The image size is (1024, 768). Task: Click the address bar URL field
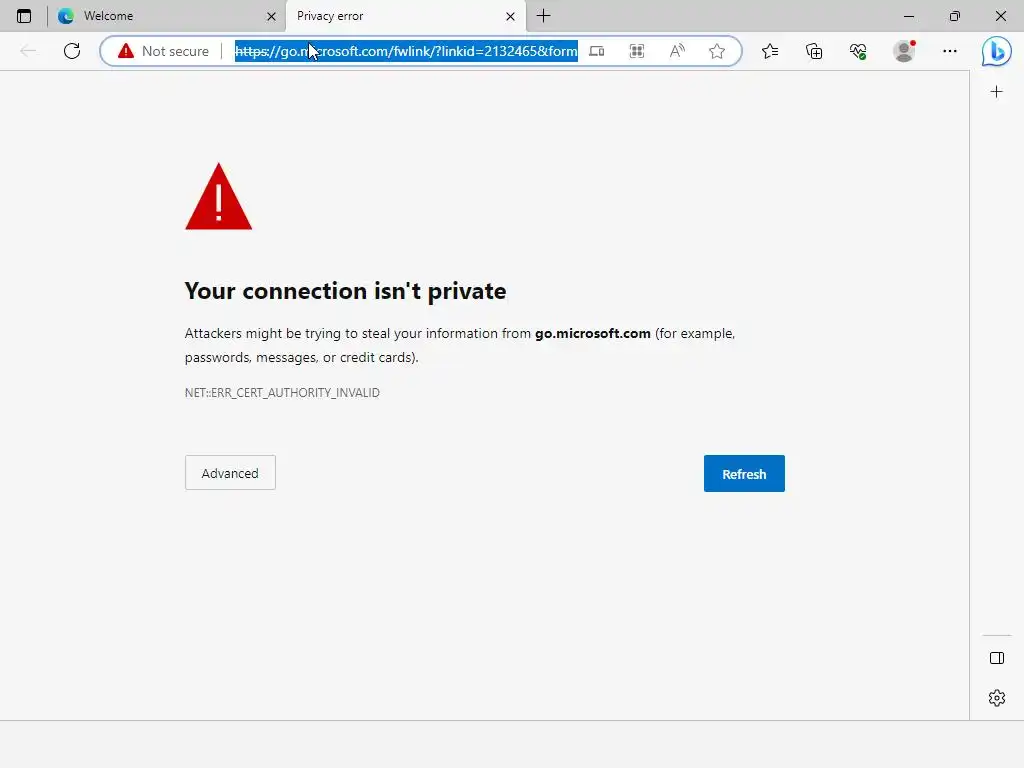pyautogui.click(x=406, y=51)
